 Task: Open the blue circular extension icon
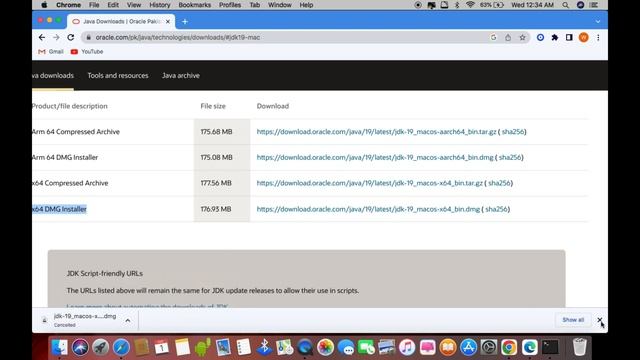pos(540,37)
